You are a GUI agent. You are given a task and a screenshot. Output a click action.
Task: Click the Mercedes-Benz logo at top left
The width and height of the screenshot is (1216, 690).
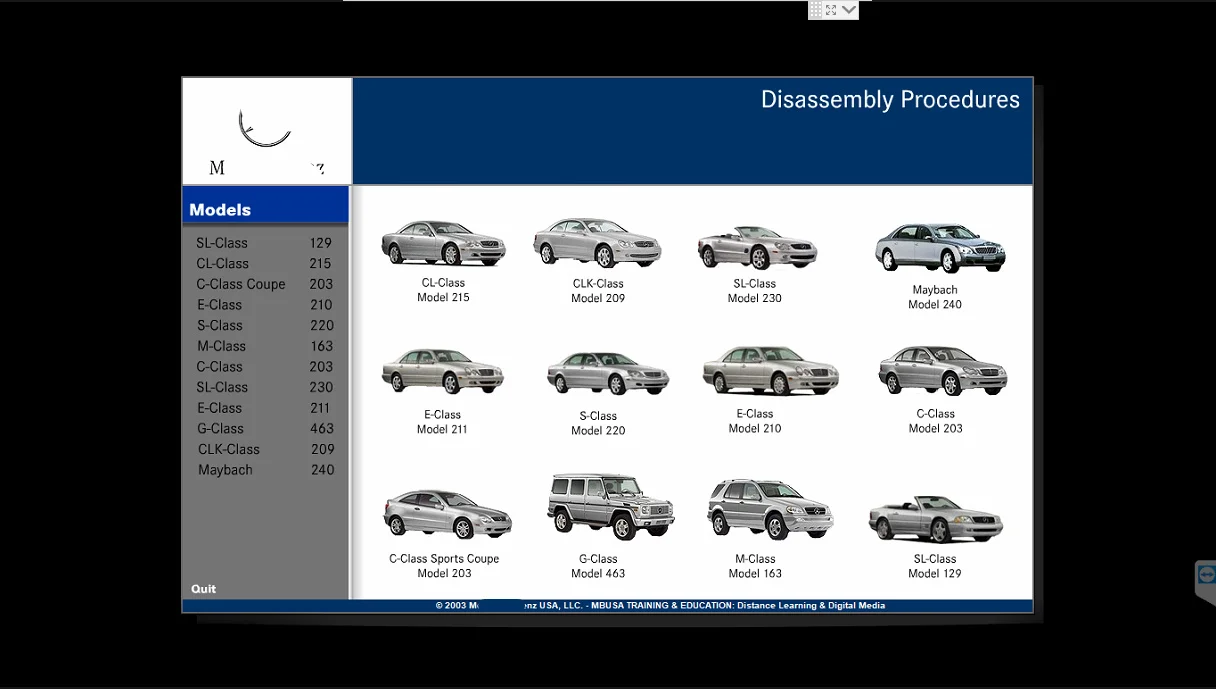click(266, 131)
